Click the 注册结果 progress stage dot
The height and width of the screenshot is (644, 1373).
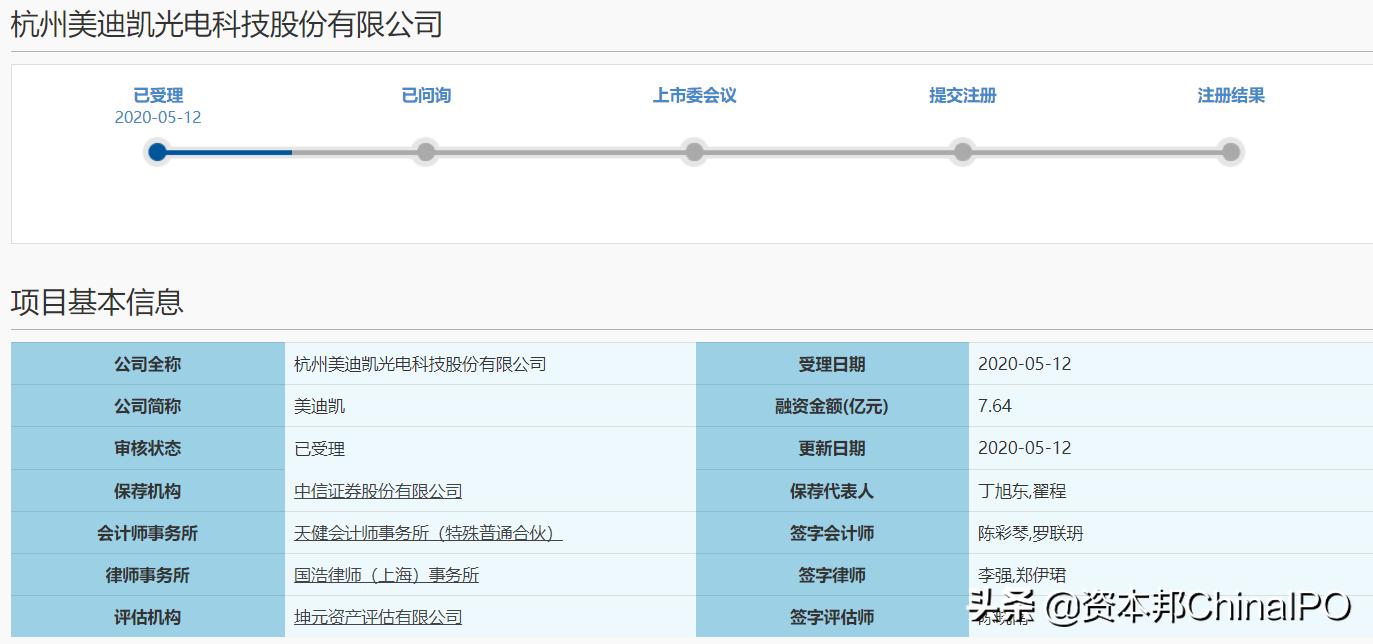[1231, 152]
